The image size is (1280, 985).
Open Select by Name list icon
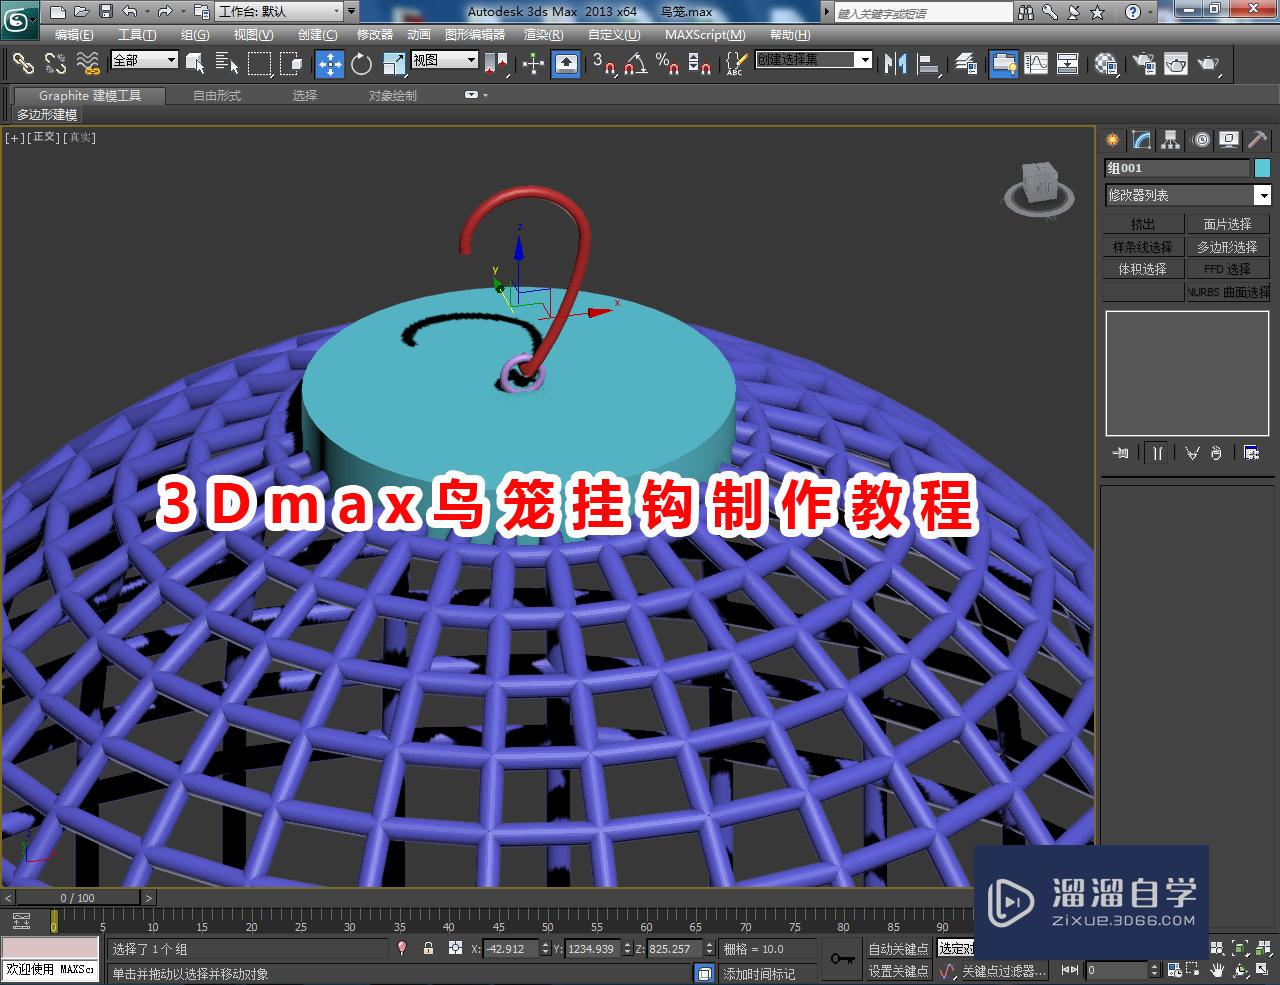coord(227,63)
